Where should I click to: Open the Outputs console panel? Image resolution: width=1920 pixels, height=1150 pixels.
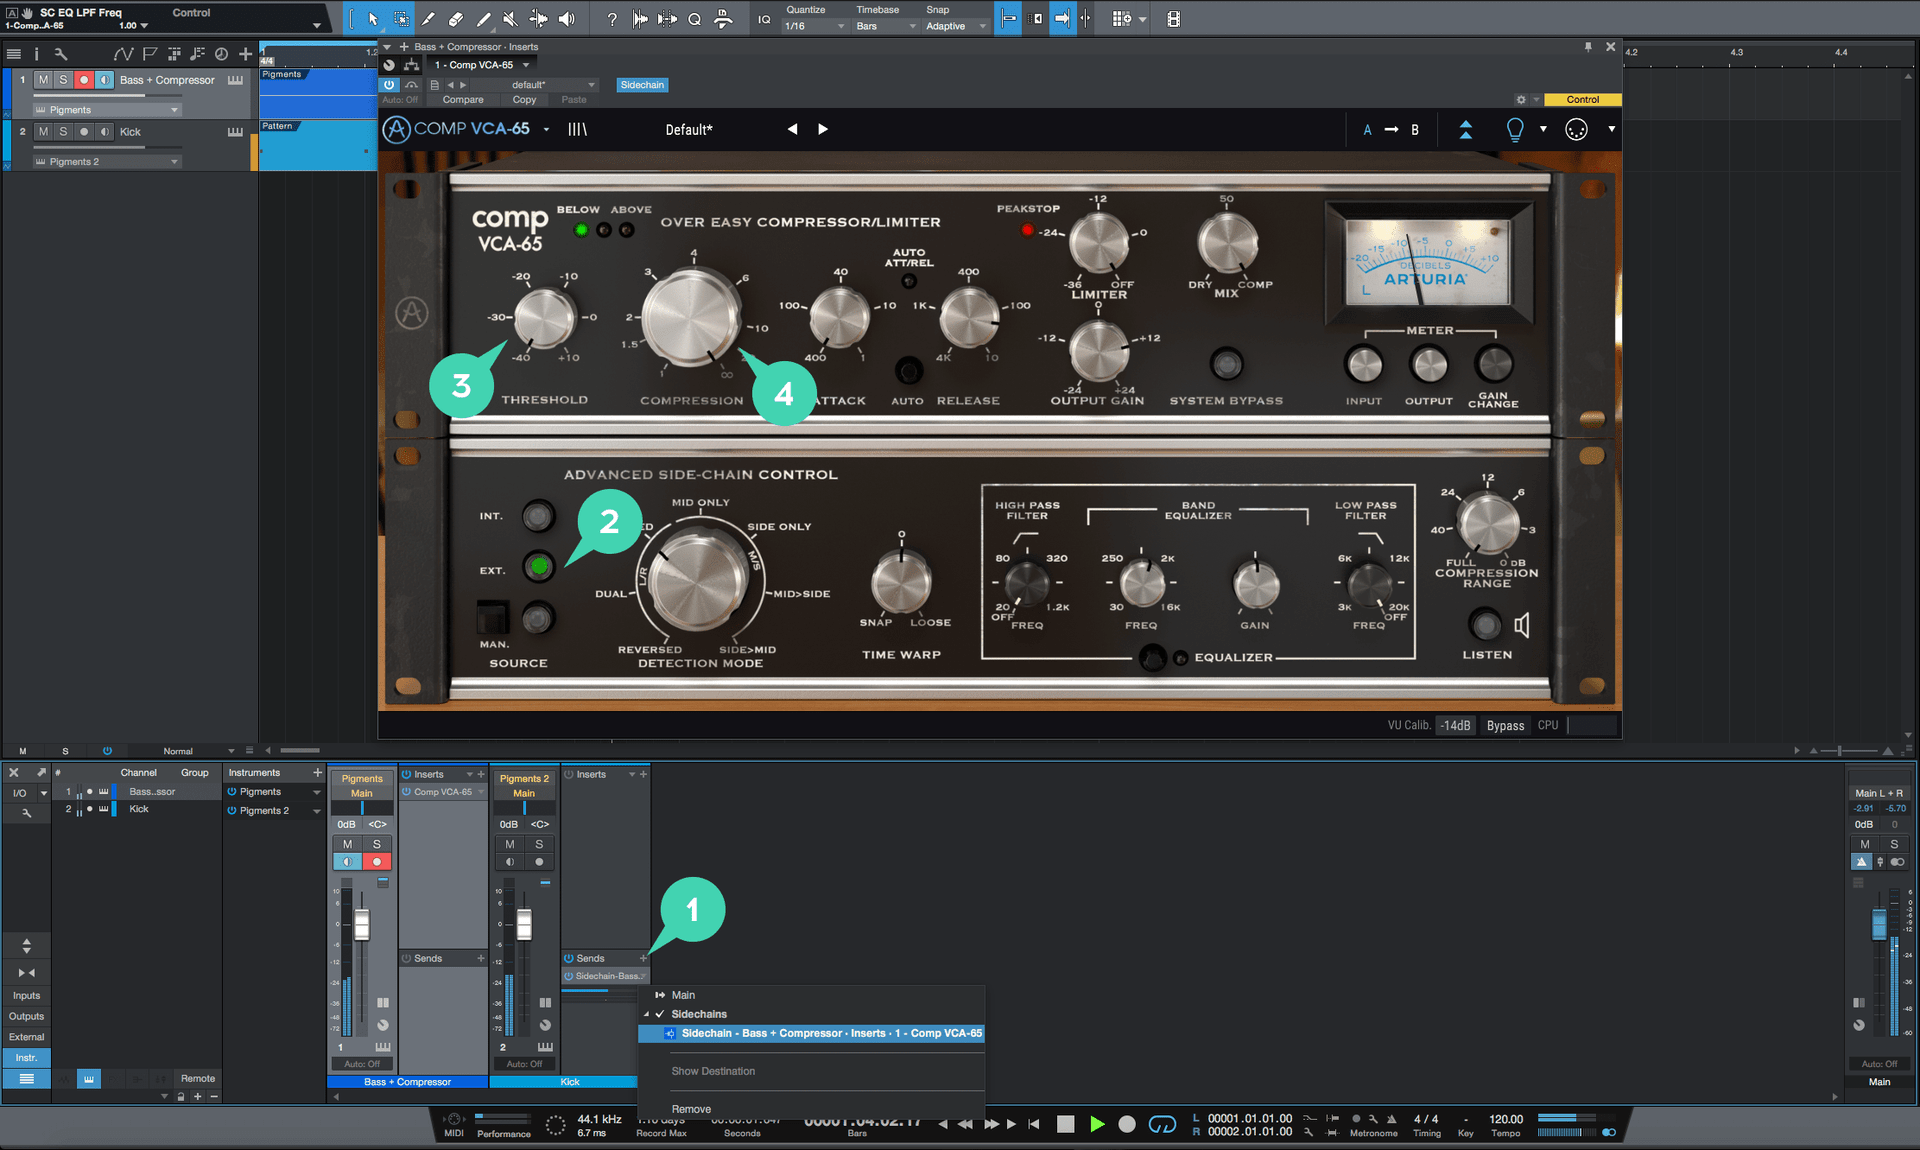(x=26, y=1017)
